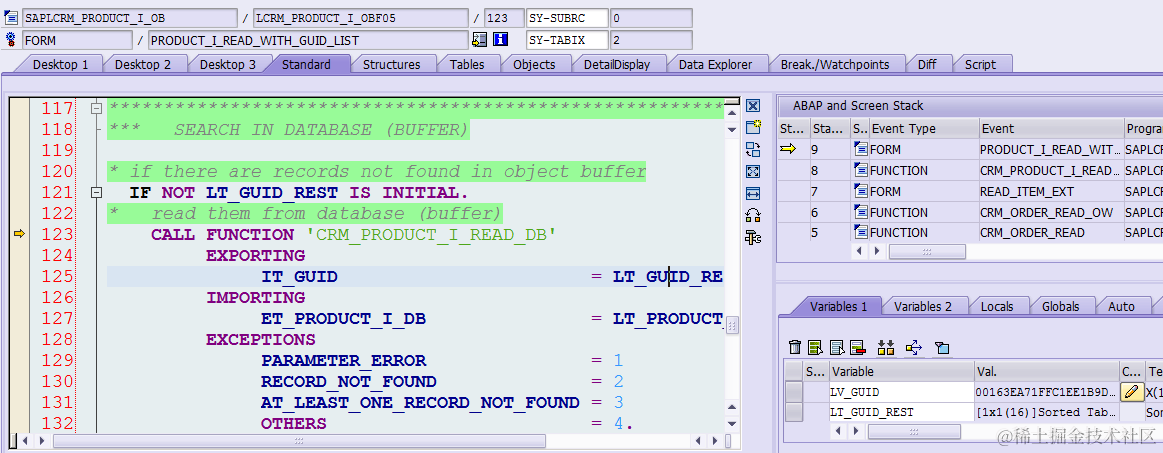
Task: Click the editor horizontal scrollbar thumb
Action: click(299, 441)
